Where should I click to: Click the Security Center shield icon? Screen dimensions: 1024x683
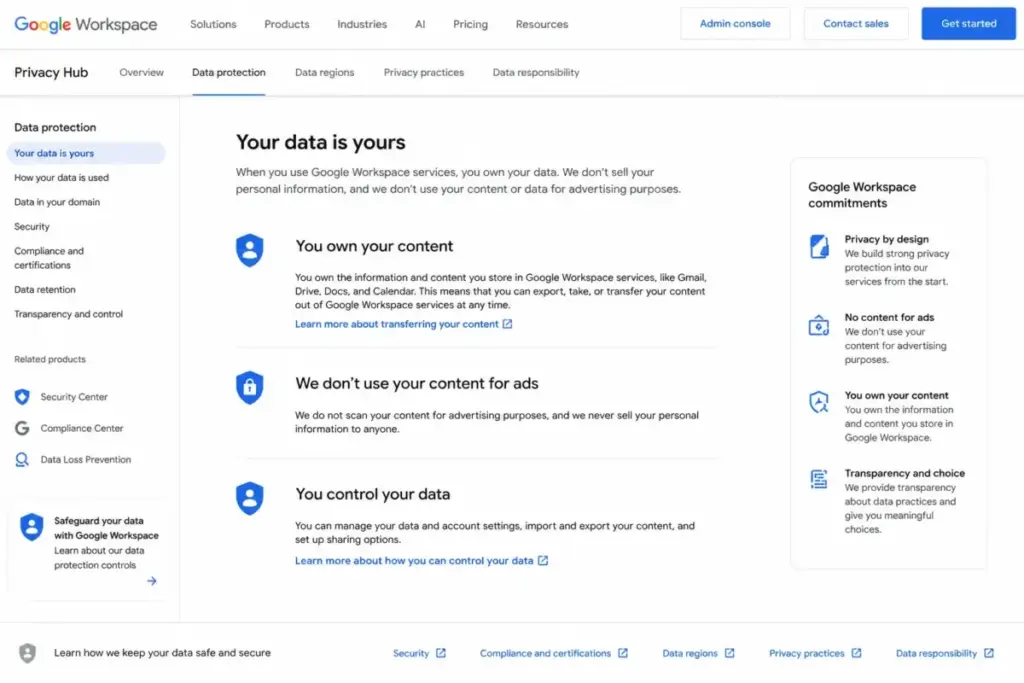tap(22, 396)
